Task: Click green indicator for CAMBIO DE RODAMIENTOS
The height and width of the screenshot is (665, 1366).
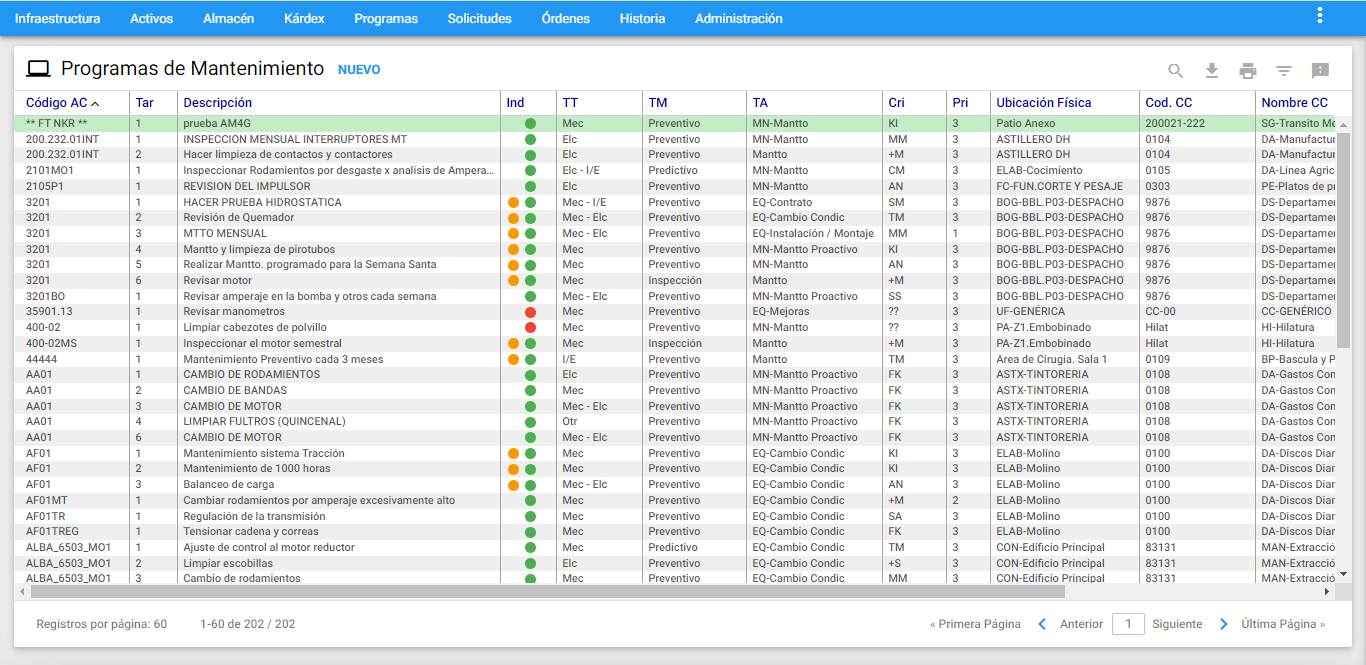Action: pos(530,375)
